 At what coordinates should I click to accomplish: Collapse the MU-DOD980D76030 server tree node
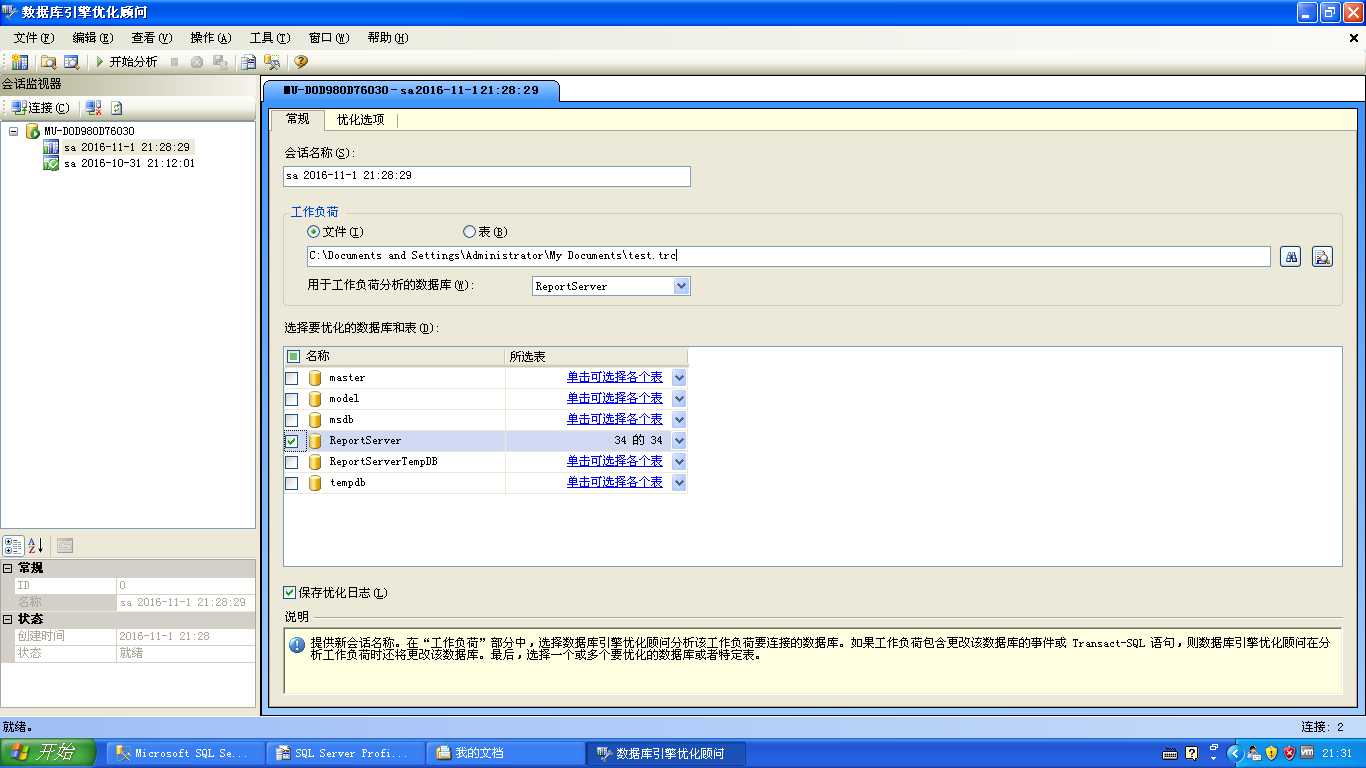click(x=14, y=131)
